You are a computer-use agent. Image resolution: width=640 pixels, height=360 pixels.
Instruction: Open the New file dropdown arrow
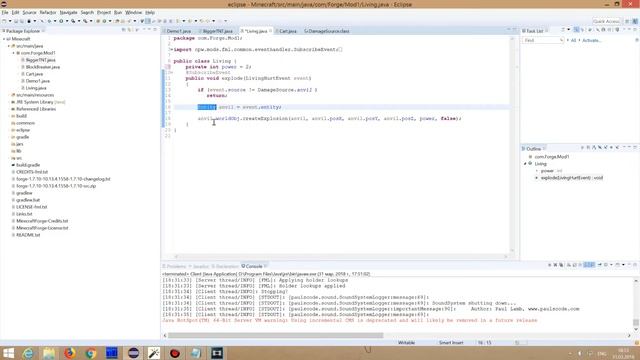pos(10,21)
